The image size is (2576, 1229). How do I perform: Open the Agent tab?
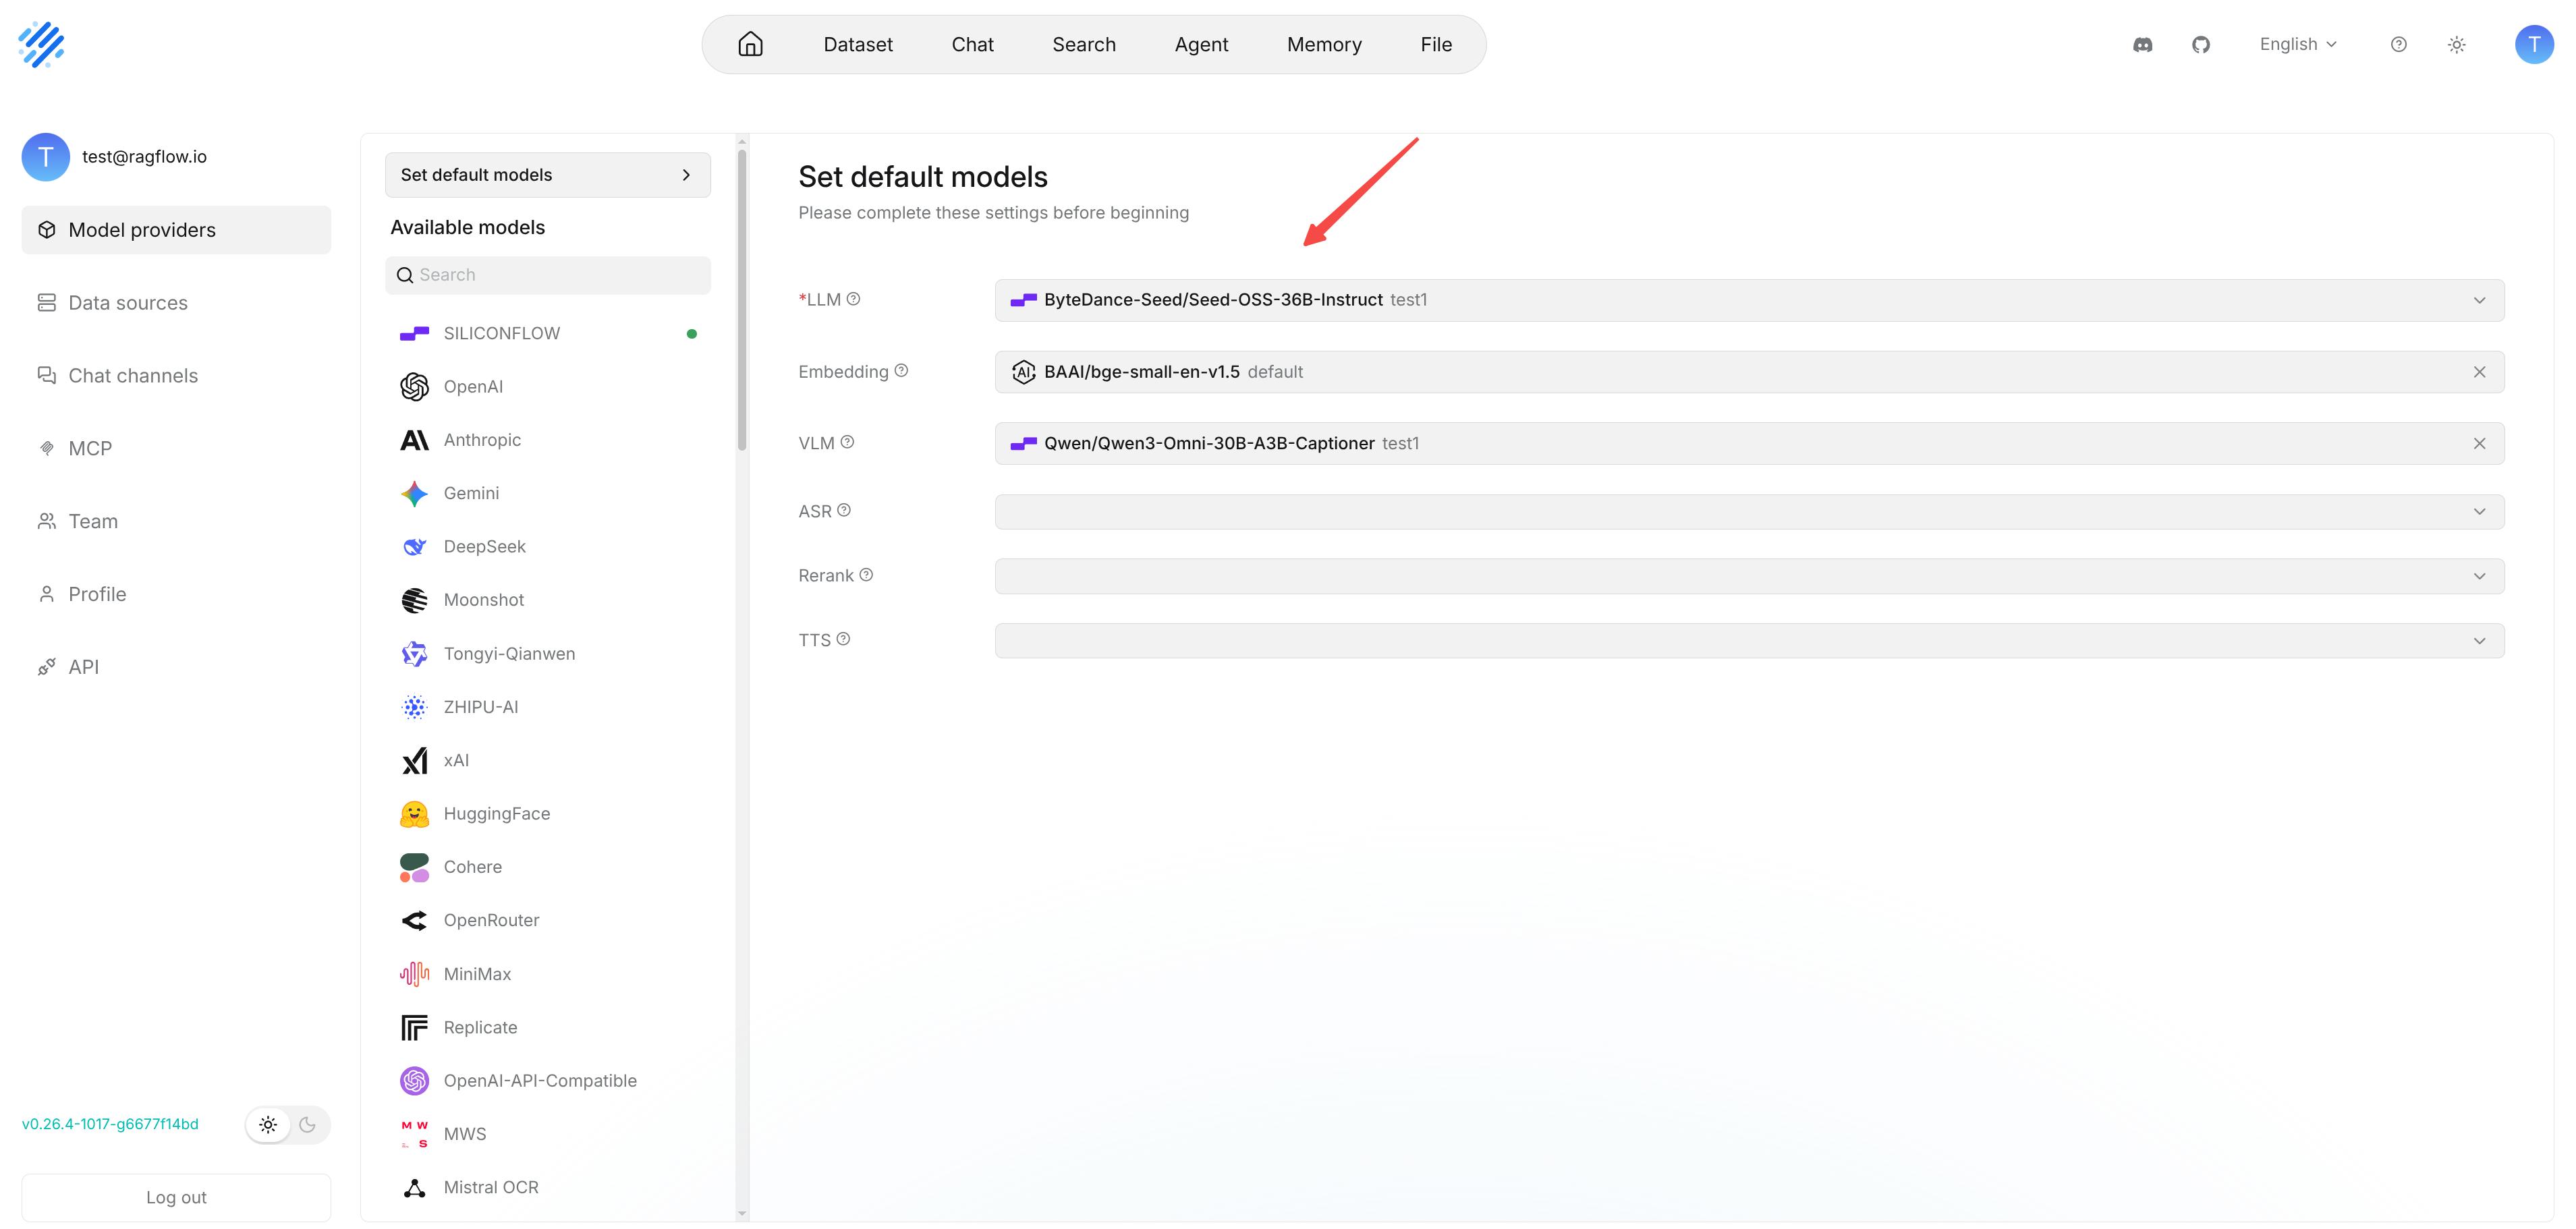1201,44
